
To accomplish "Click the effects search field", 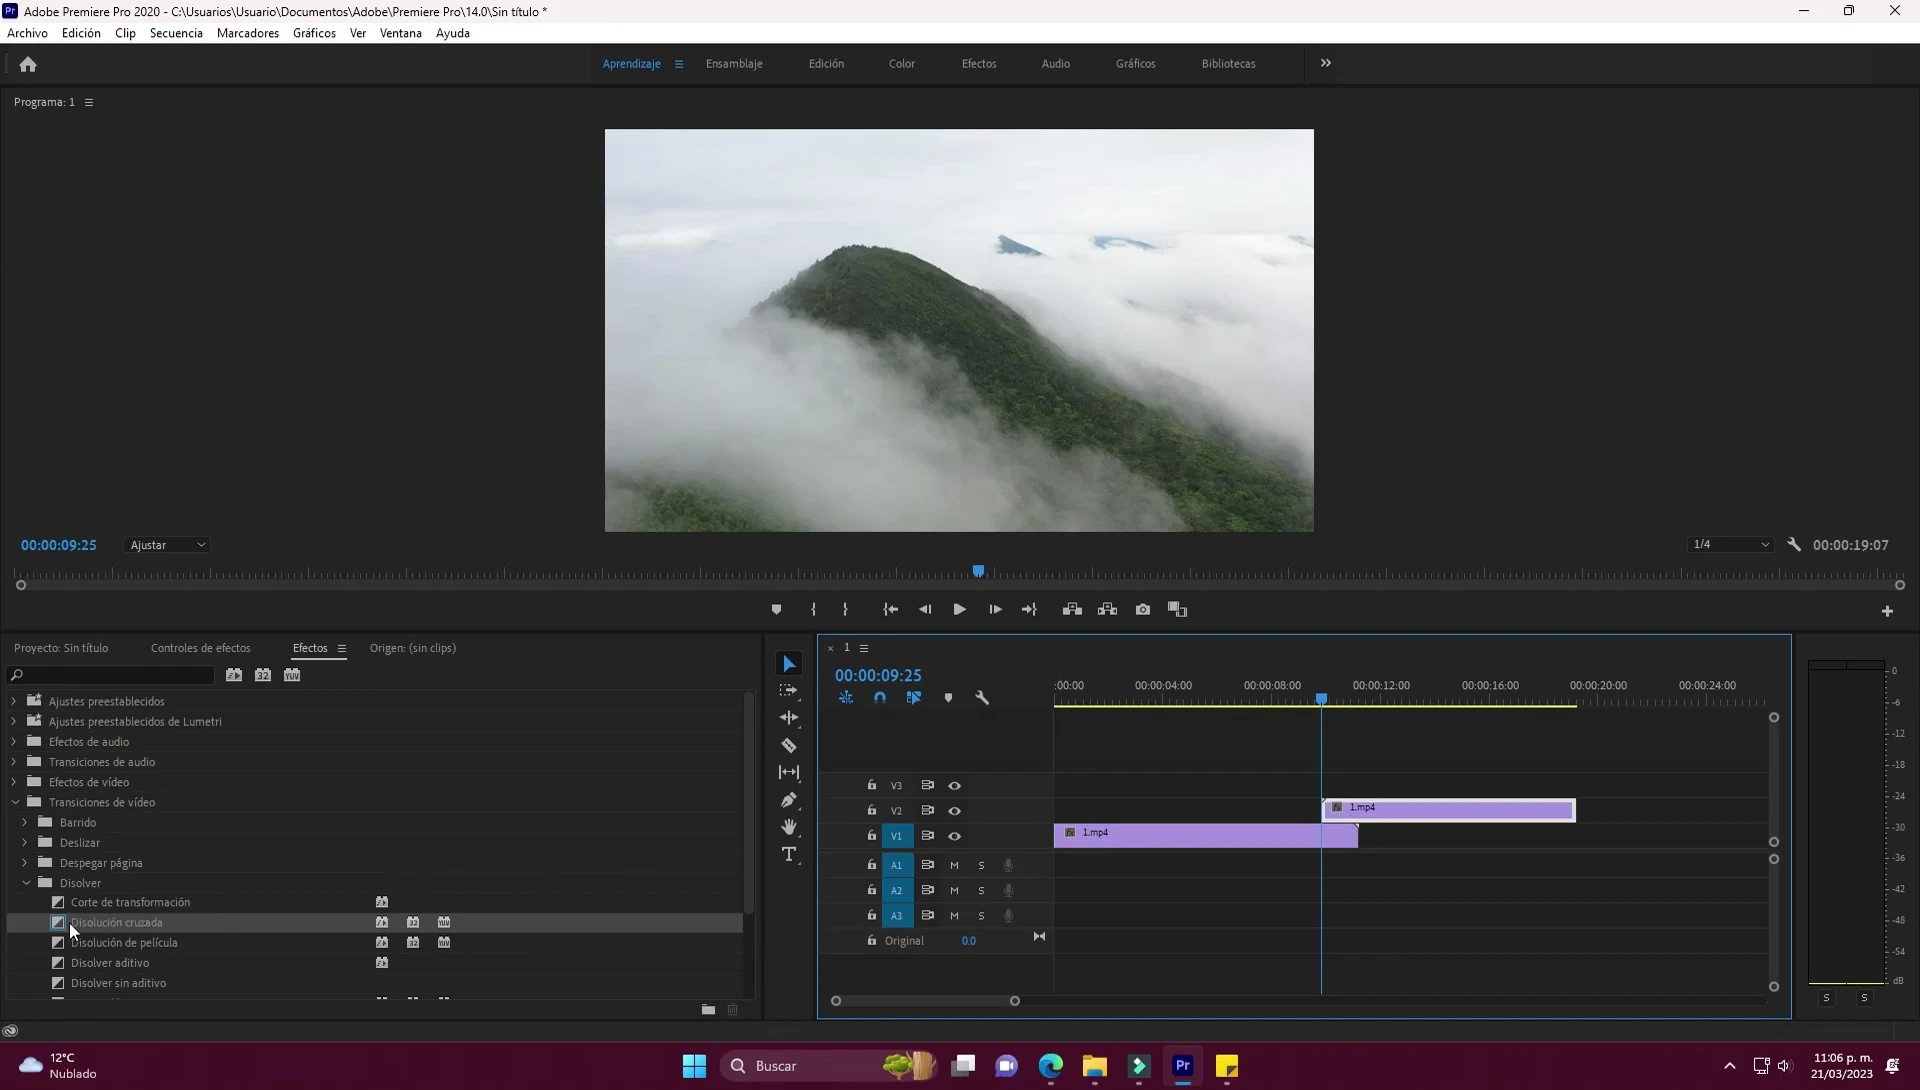I will (111, 675).
